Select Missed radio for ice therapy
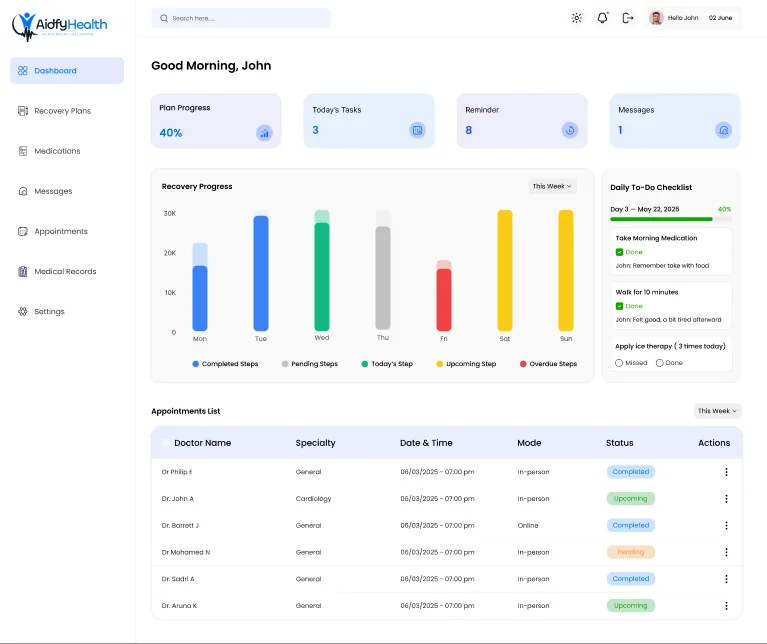Screen dimensions: 767x644 pos(619,363)
